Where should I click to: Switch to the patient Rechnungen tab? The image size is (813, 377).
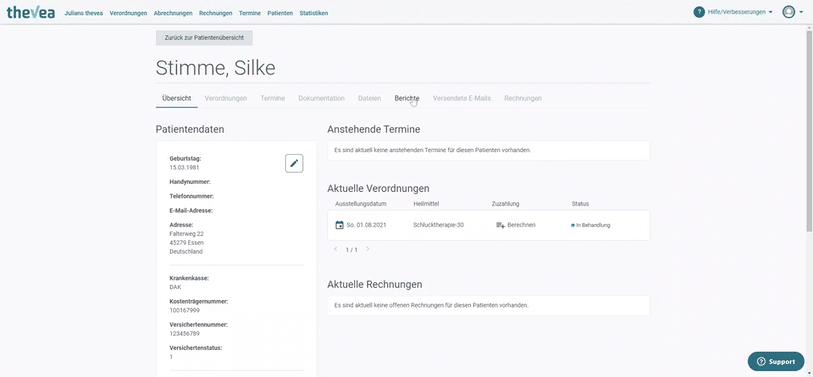523,98
